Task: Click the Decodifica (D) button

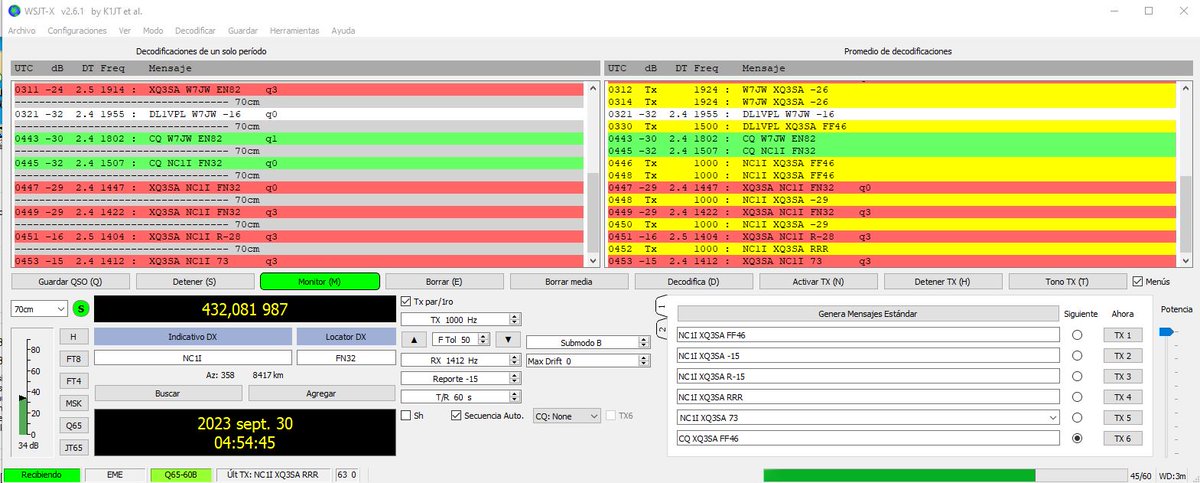Action: coord(694,282)
